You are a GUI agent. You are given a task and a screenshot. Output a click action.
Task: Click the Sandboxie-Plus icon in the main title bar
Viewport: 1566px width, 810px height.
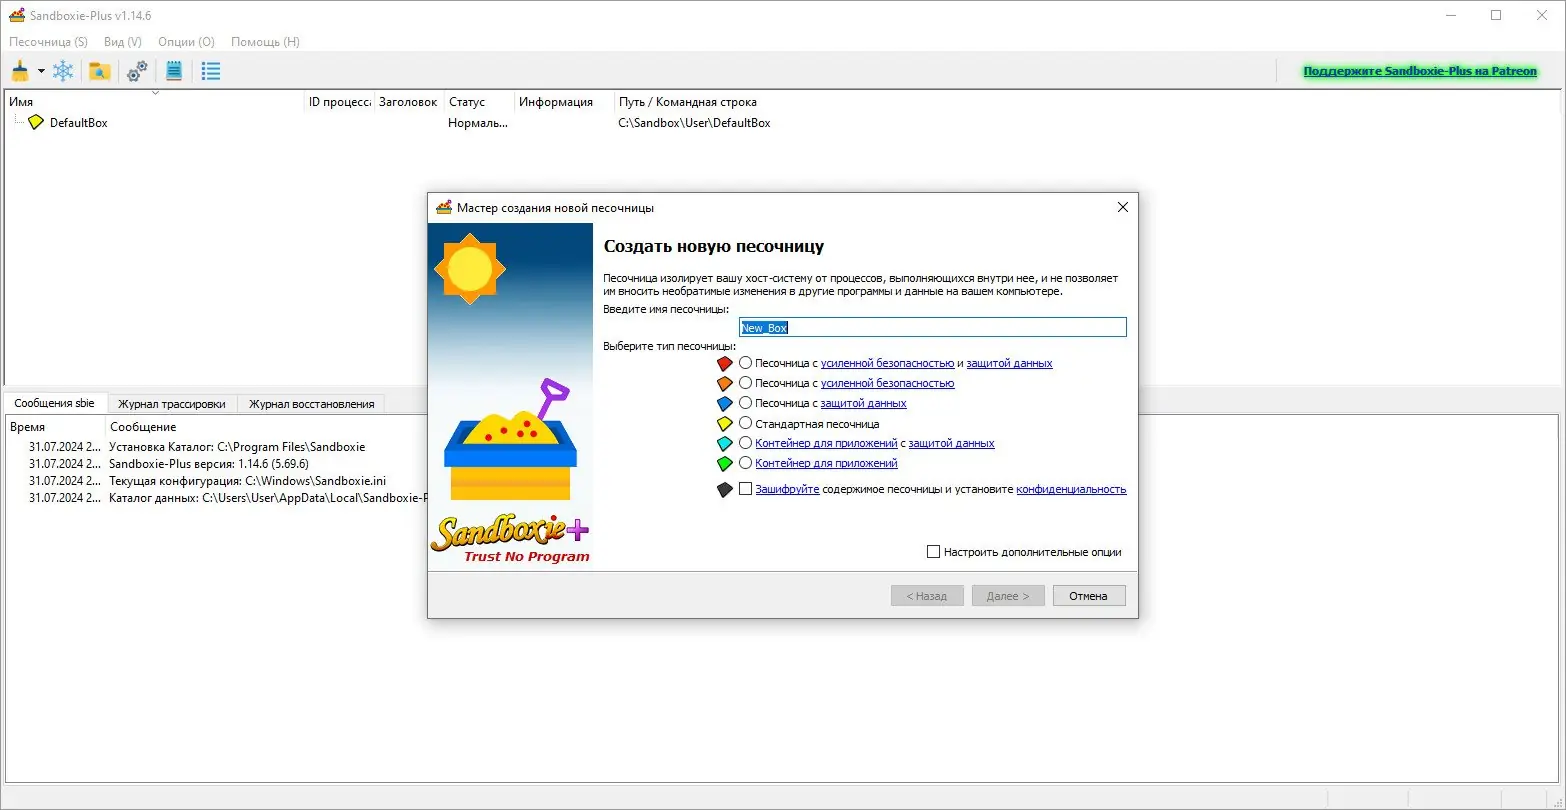coord(16,15)
